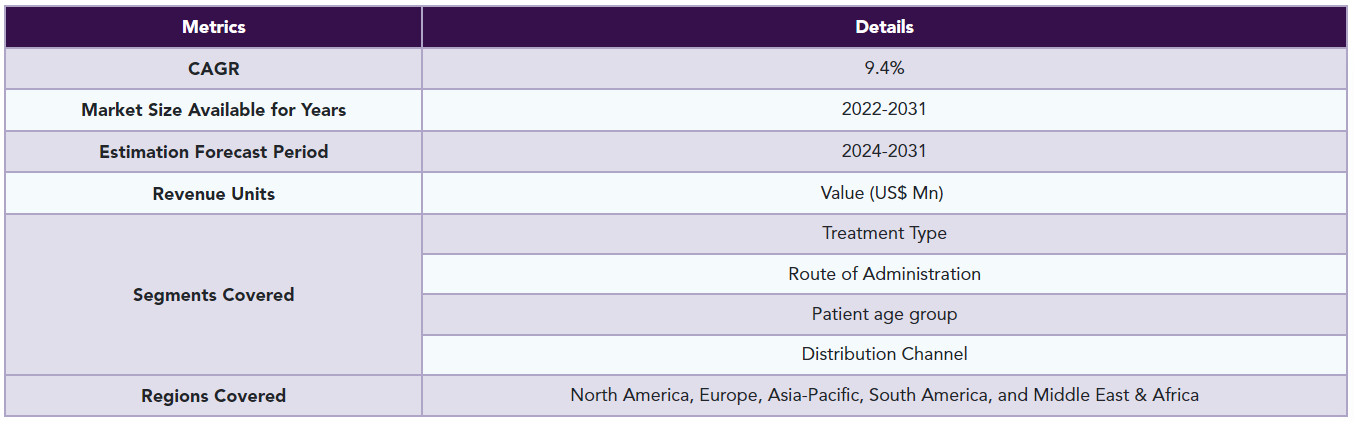This screenshot has height=422, width=1354.
Task: Click the Patient age group segment
Action: [x=884, y=314]
